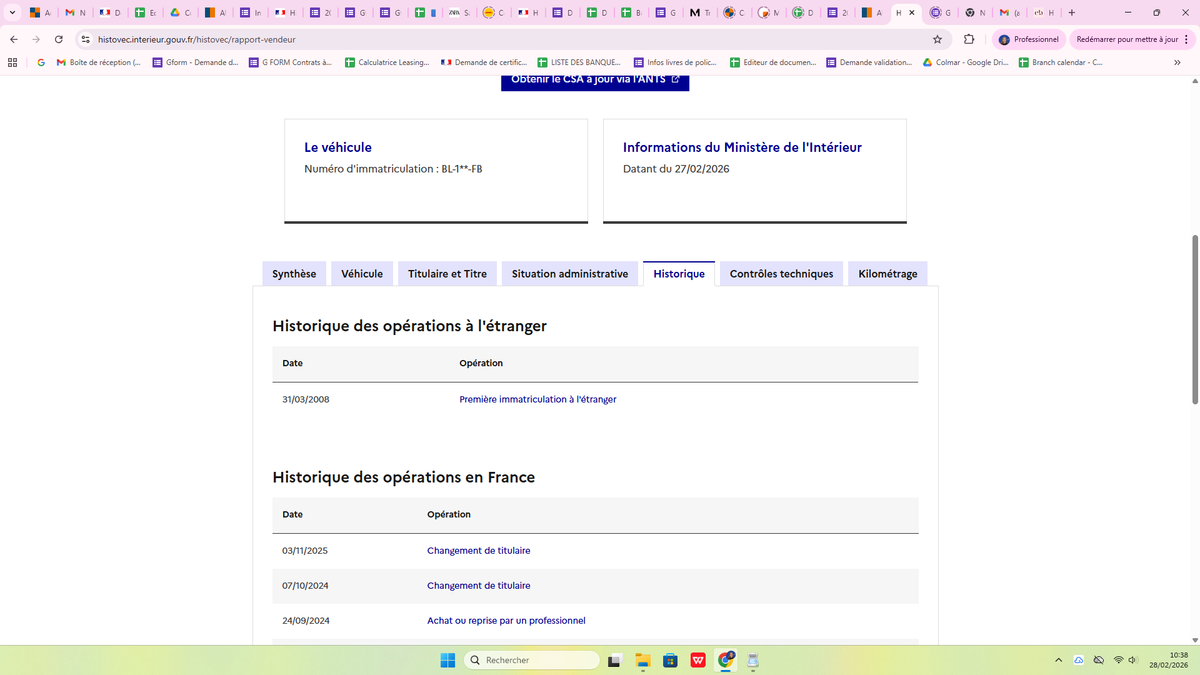Screen dimensions: 1200x675
Task: Show hidden system tray icons
Action: click(1058, 660)
